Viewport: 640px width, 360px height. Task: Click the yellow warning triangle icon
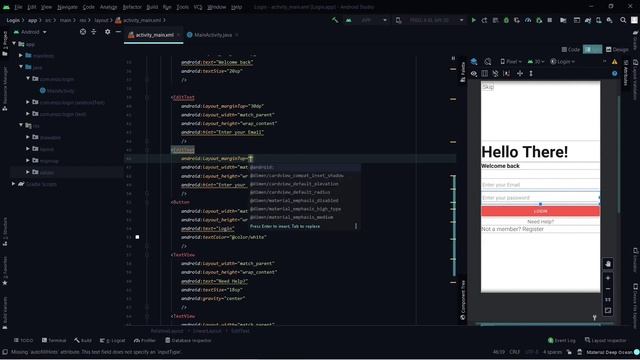(614, 62)
